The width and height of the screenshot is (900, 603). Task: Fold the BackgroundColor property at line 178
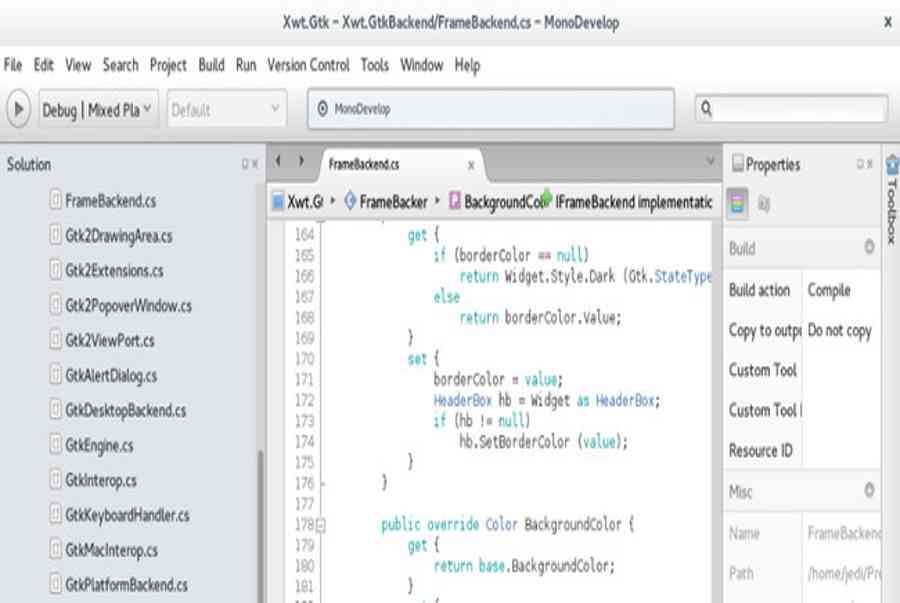tap(321, 524)
